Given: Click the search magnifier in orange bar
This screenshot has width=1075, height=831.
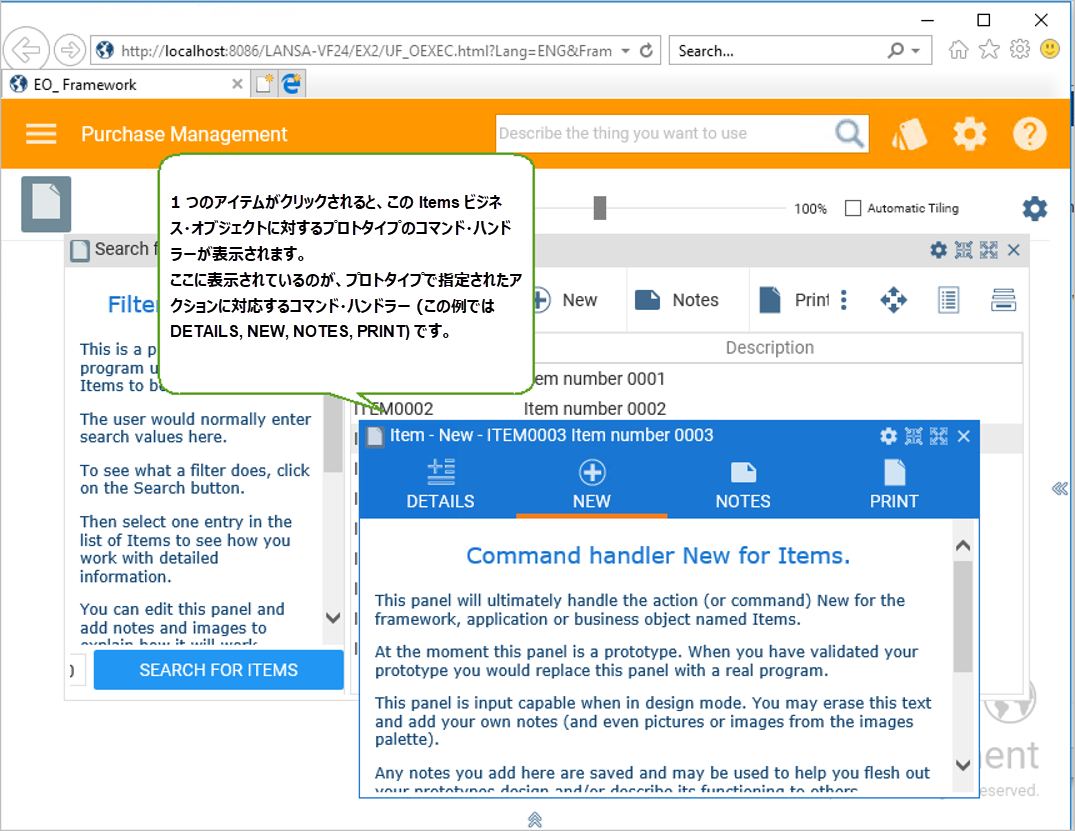Looking at the screenshot, I should tap(849, 134).
